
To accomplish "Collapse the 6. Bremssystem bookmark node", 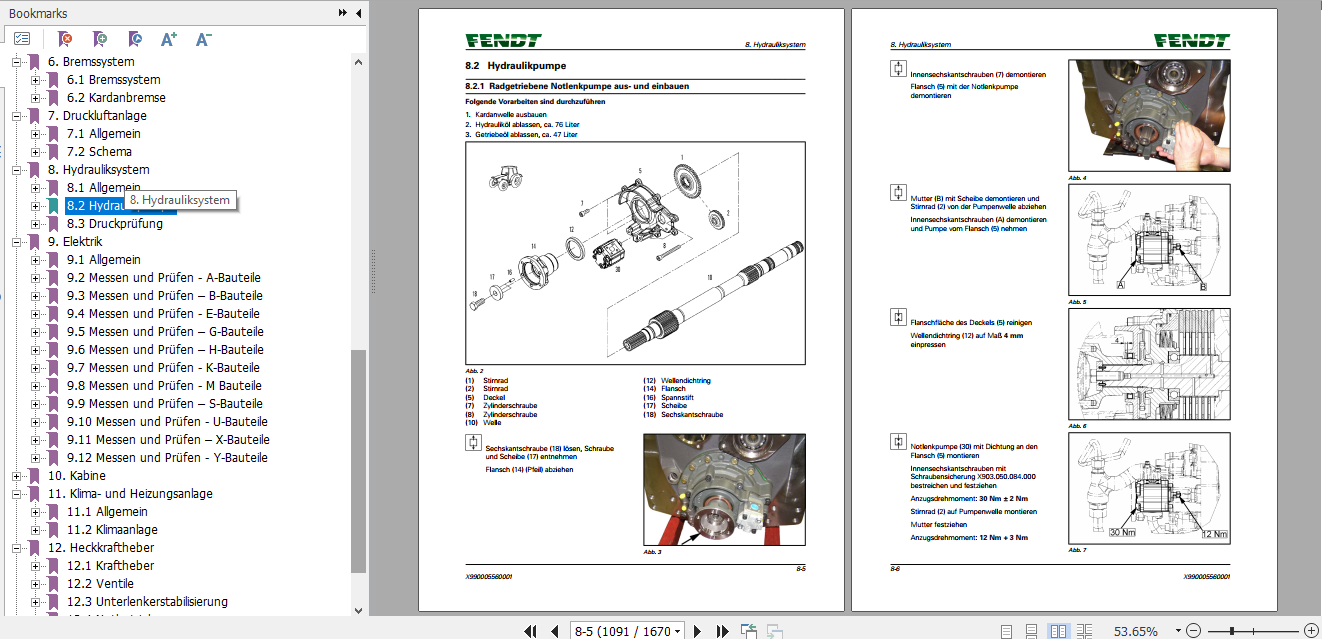I will (16, 62).
